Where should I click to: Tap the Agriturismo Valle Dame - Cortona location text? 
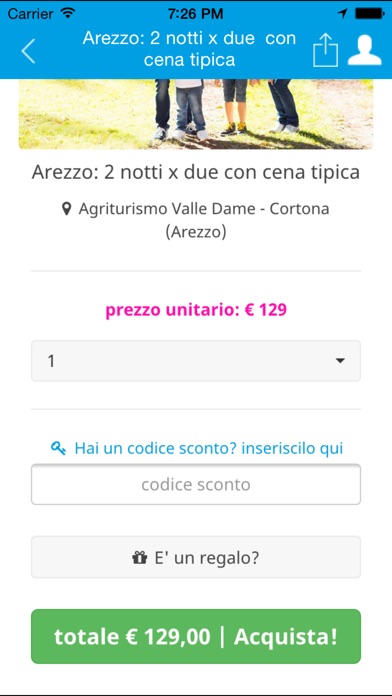pos(204,220)
